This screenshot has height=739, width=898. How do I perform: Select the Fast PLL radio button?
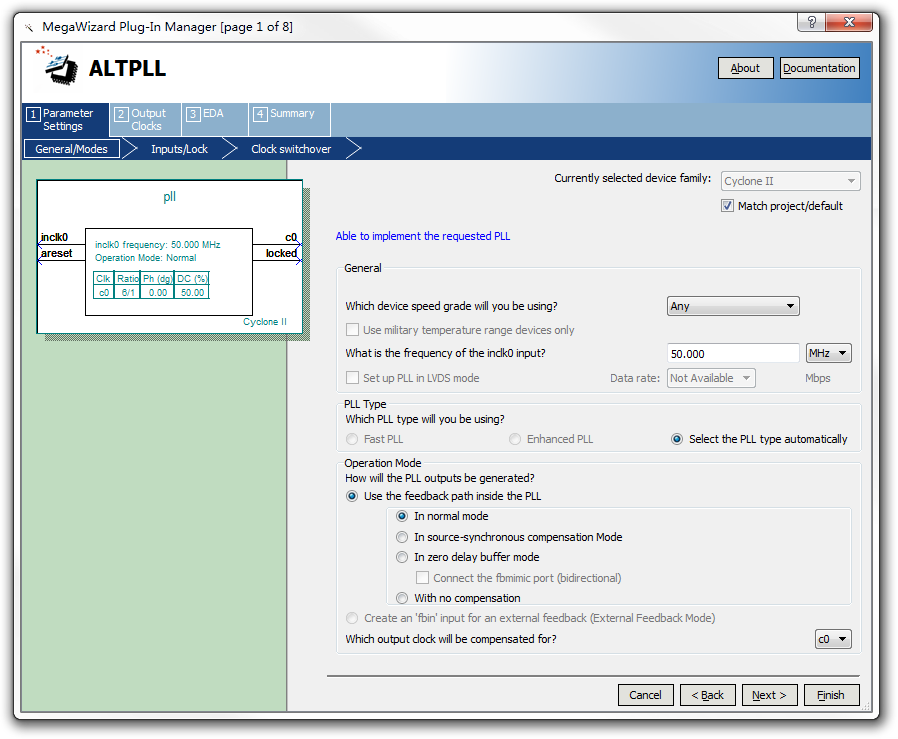click(x=352, y=439)
